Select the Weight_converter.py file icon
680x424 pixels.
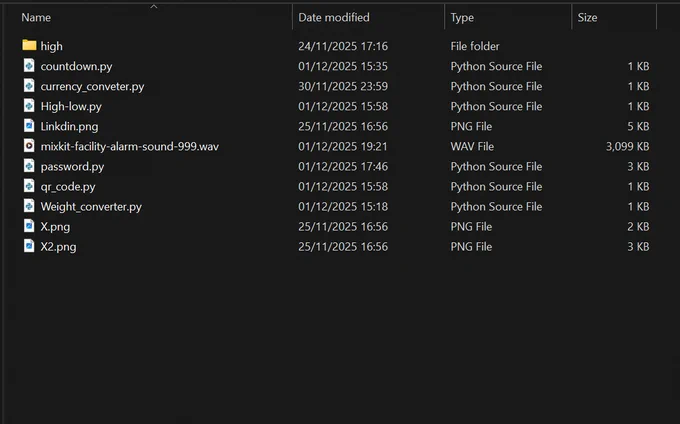[29, 205]
